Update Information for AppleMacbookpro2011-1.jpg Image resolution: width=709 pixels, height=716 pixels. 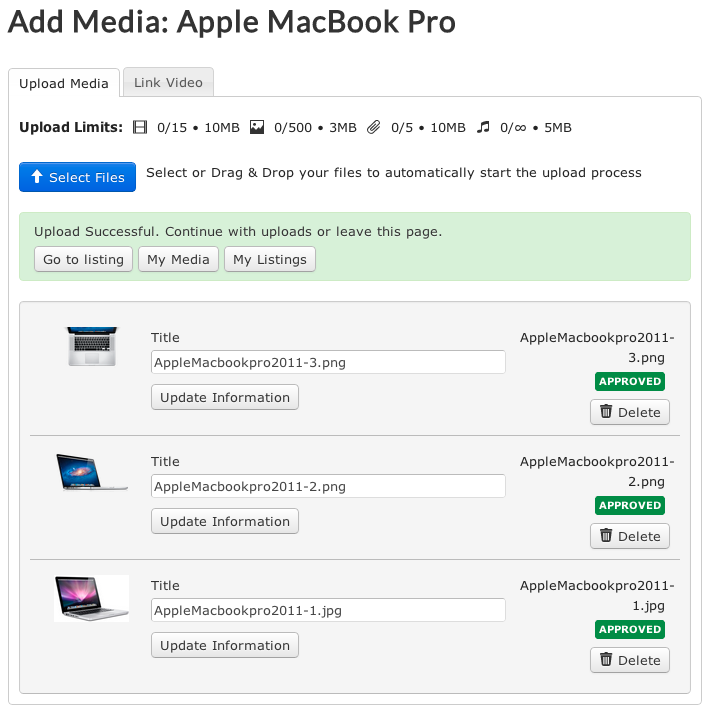pyautogui.click(x=225, y=646)
